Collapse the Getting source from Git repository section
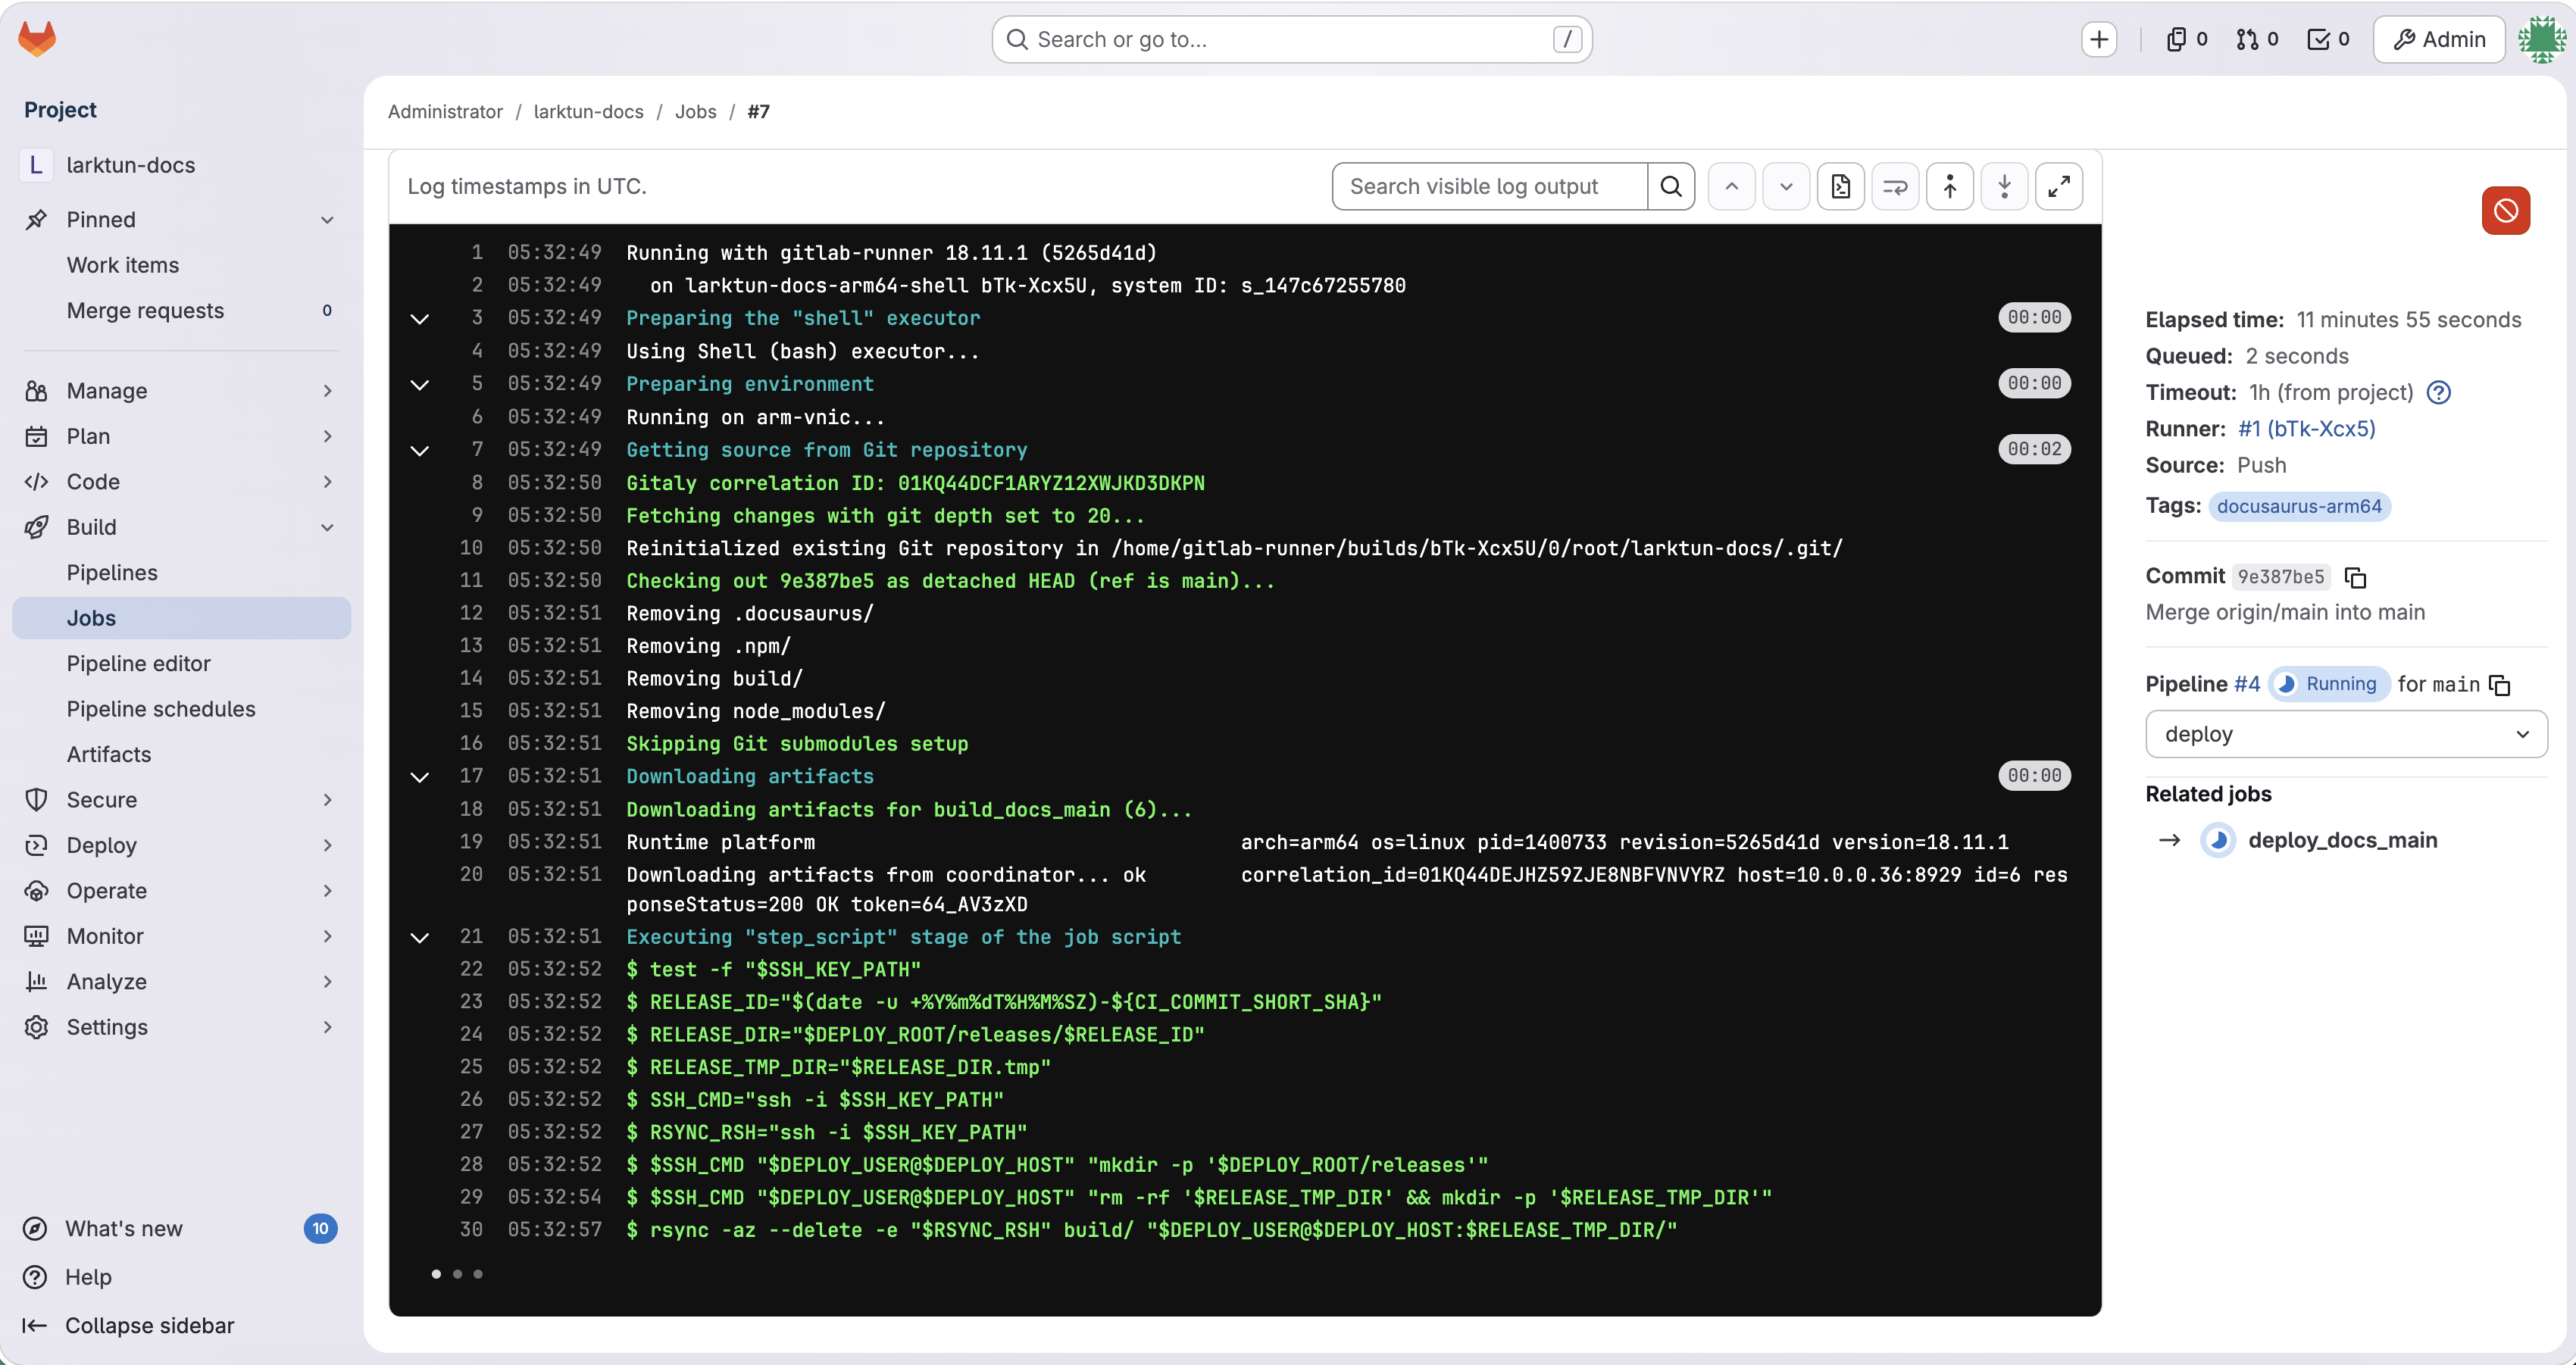Screen dimensions: 2576x1365 [420, 450]
